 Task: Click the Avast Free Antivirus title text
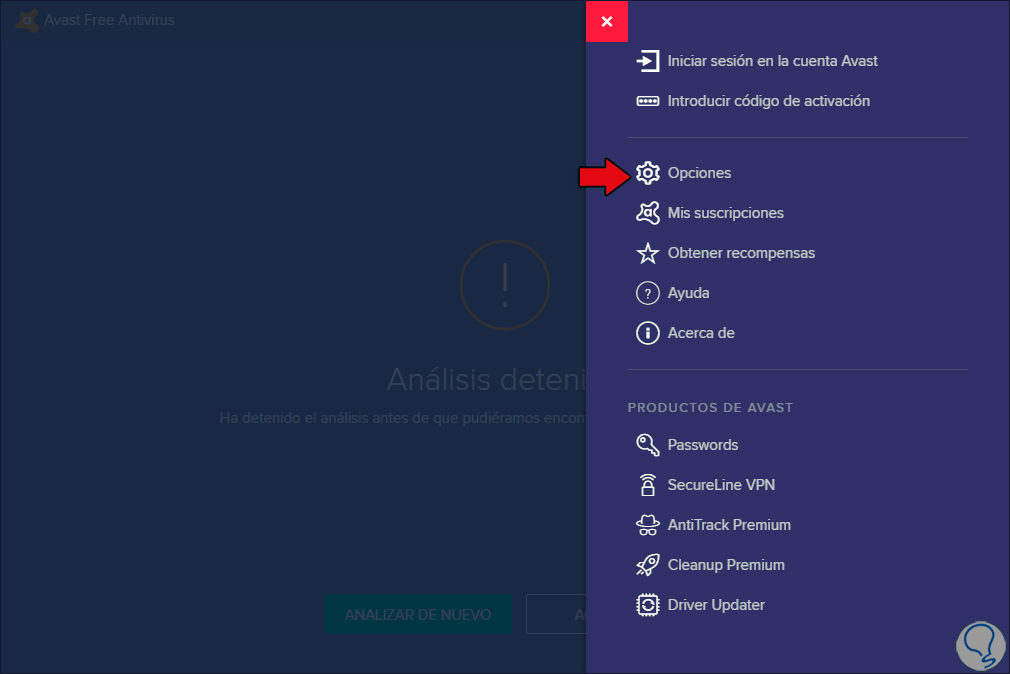(x=110, y=20)
